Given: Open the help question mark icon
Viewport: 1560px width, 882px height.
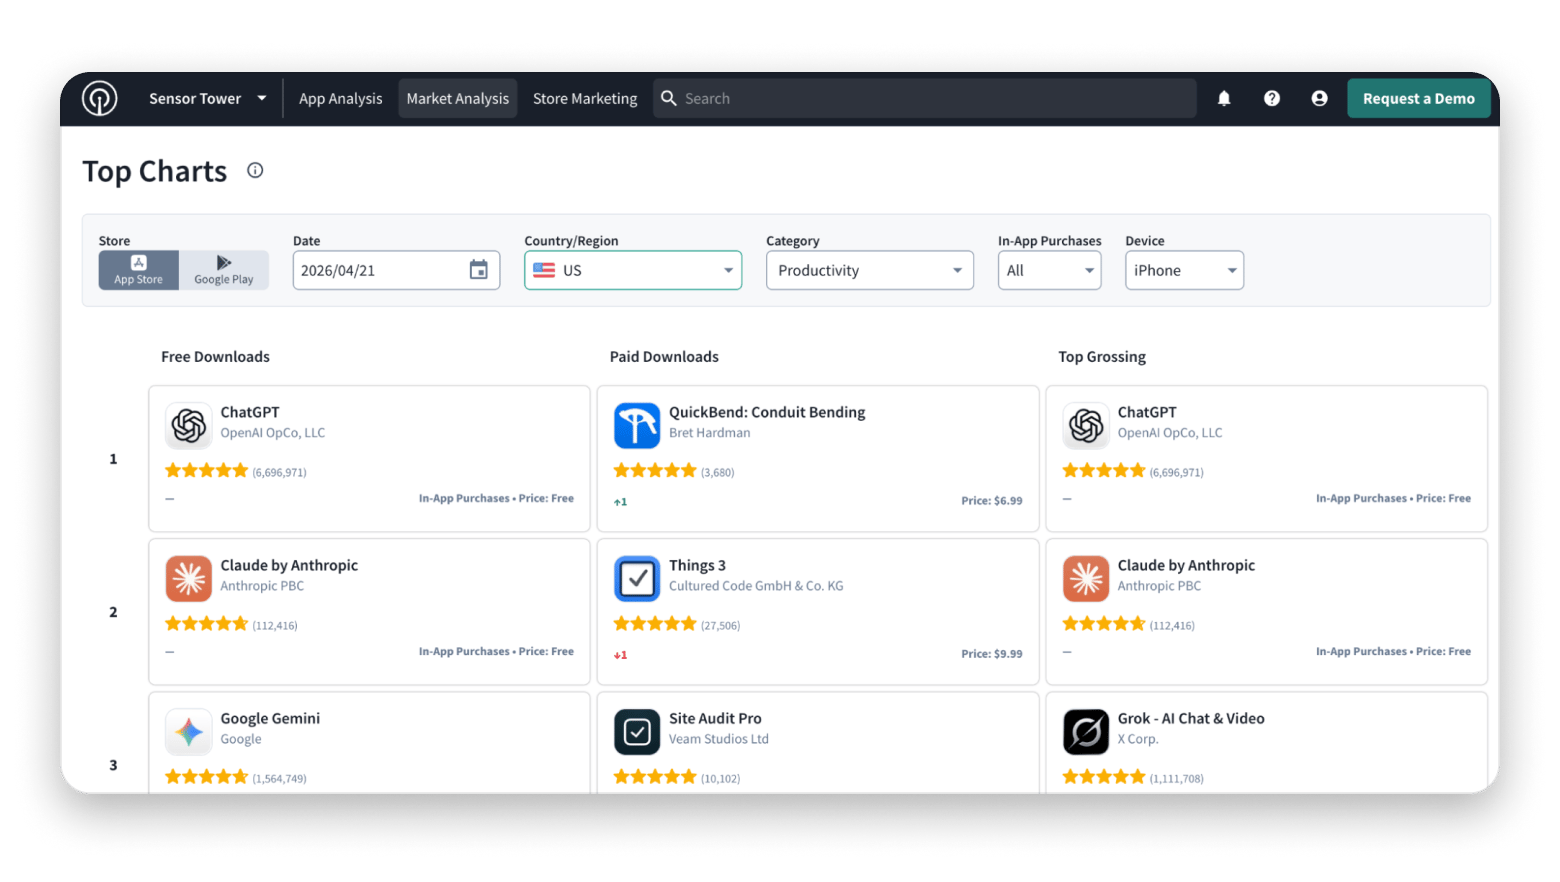Looking at the screenshot, I should pos(1271,98).
